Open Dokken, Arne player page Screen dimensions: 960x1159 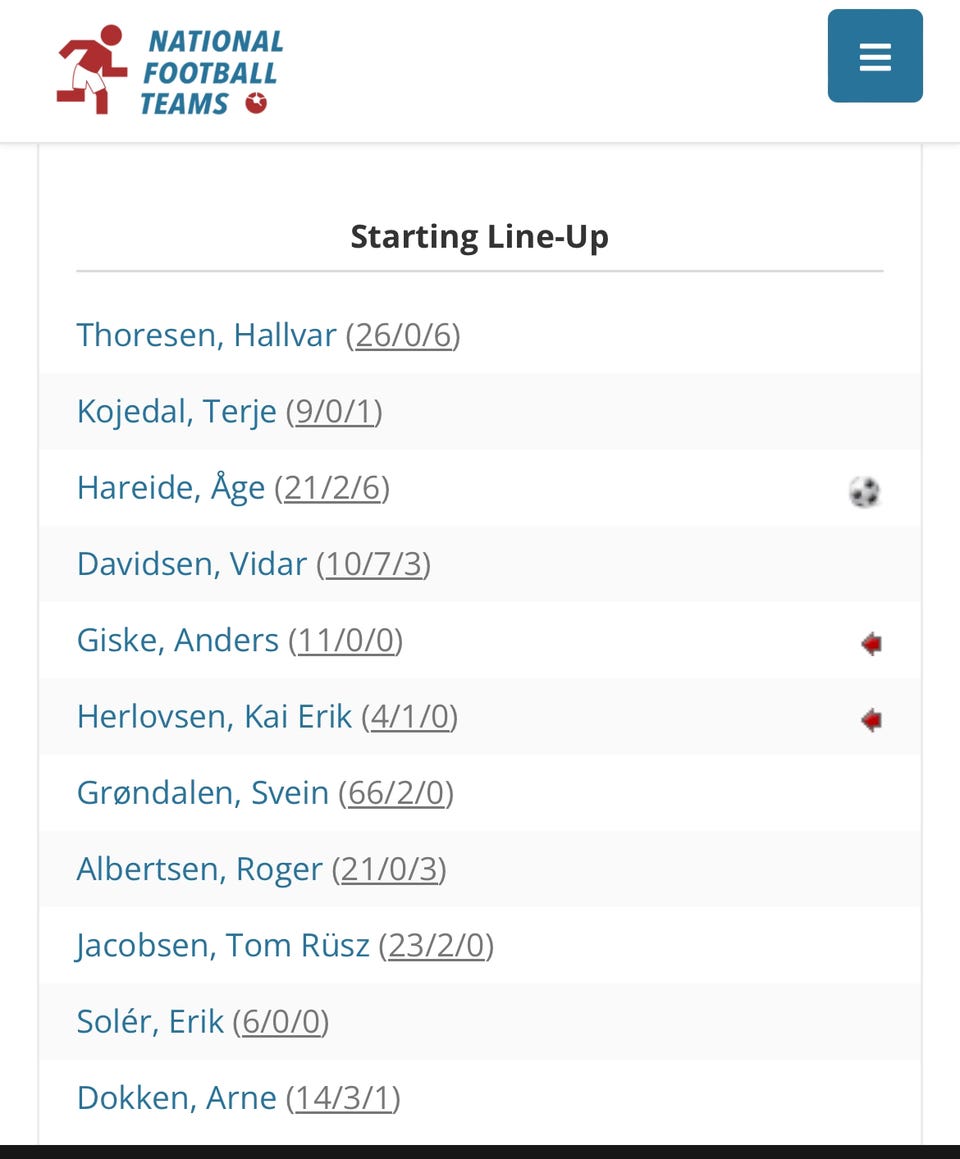177,1098
